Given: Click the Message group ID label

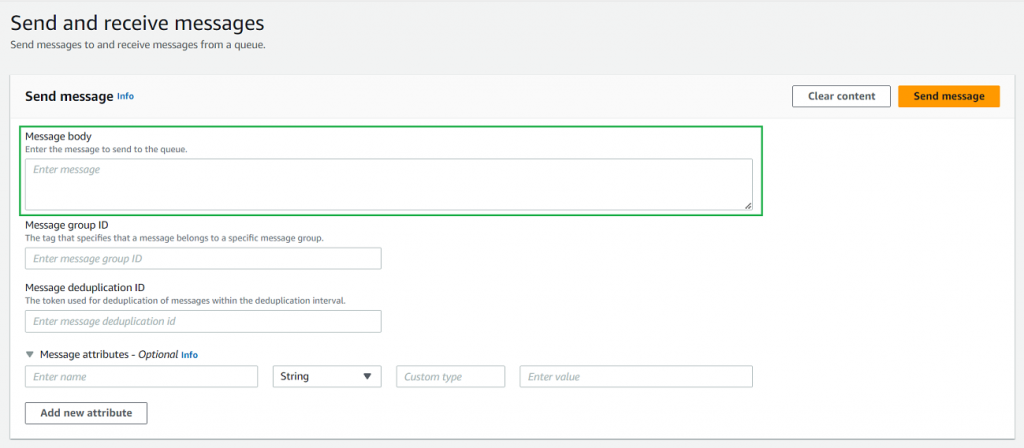Looking at the screenshot, I should tap(66, 225).
